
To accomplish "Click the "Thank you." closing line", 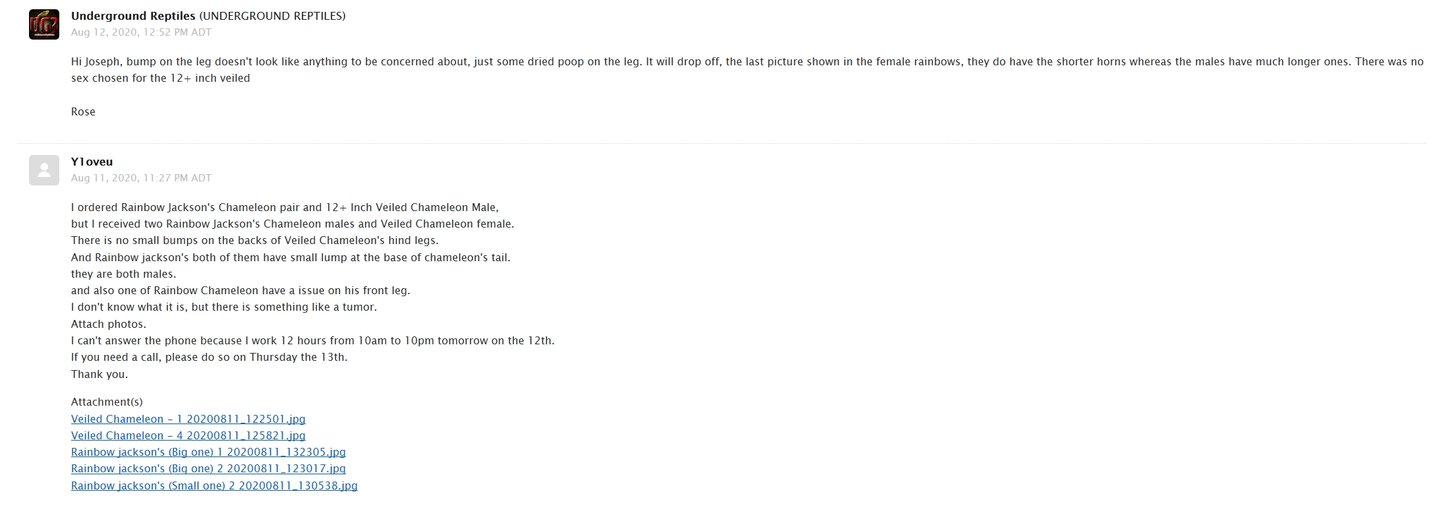I will [x=99, y=374].
